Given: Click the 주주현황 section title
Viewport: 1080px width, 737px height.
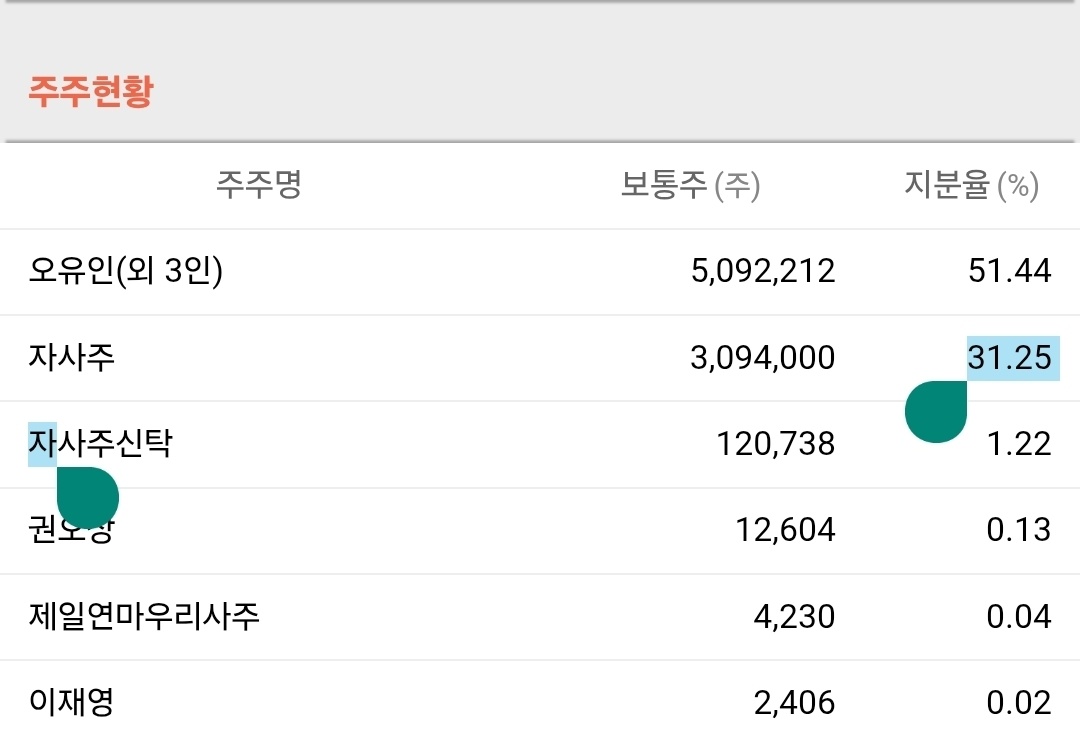Looking at the screenshot, I should pos(90,92).
